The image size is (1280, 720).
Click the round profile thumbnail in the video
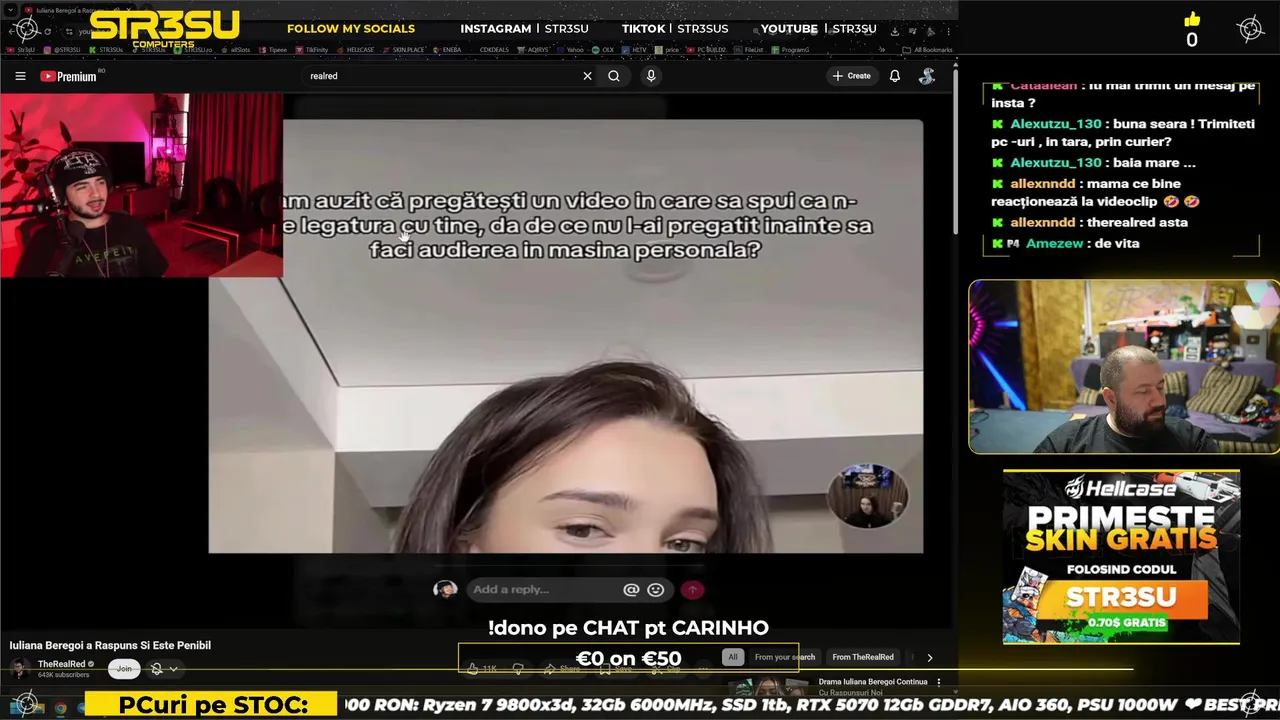coord(868,496)
